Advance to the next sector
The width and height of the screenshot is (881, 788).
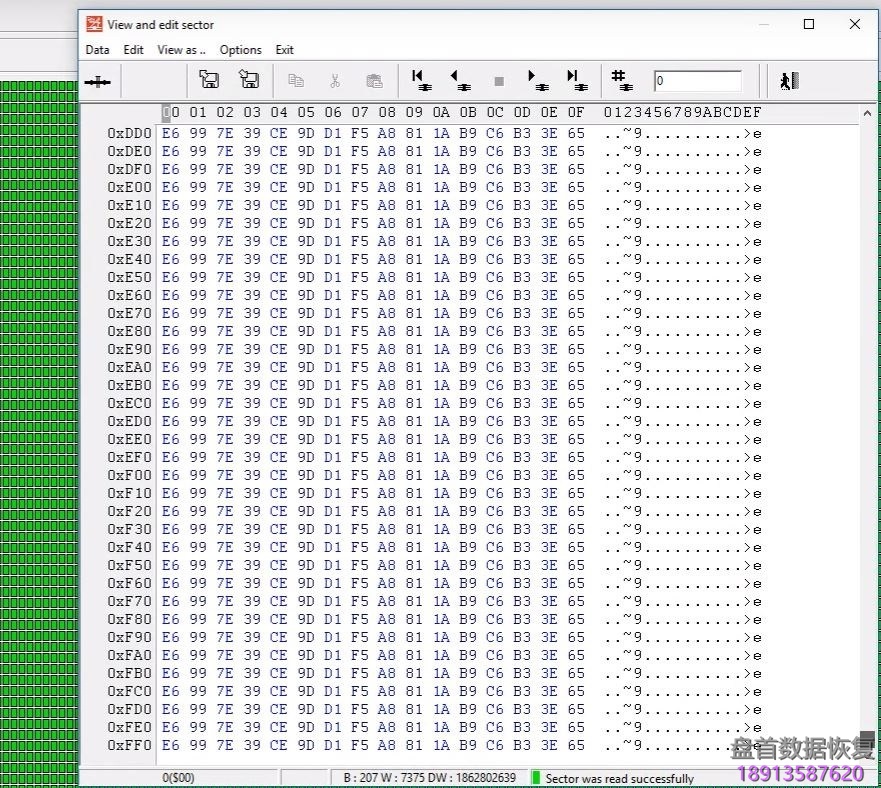coord(538,80)
